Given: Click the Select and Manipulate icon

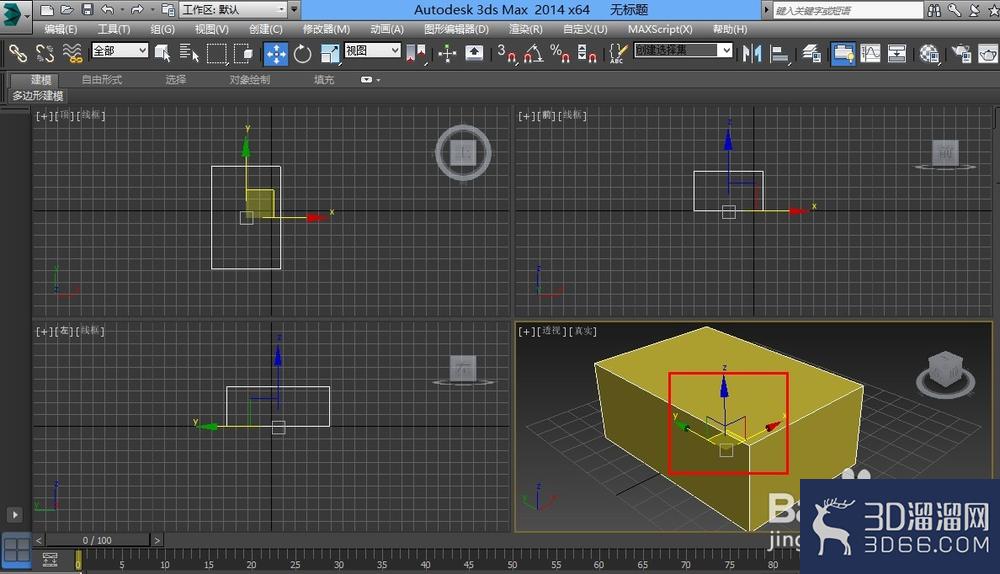Looking at the screenshot, I should tap(447, 54).
